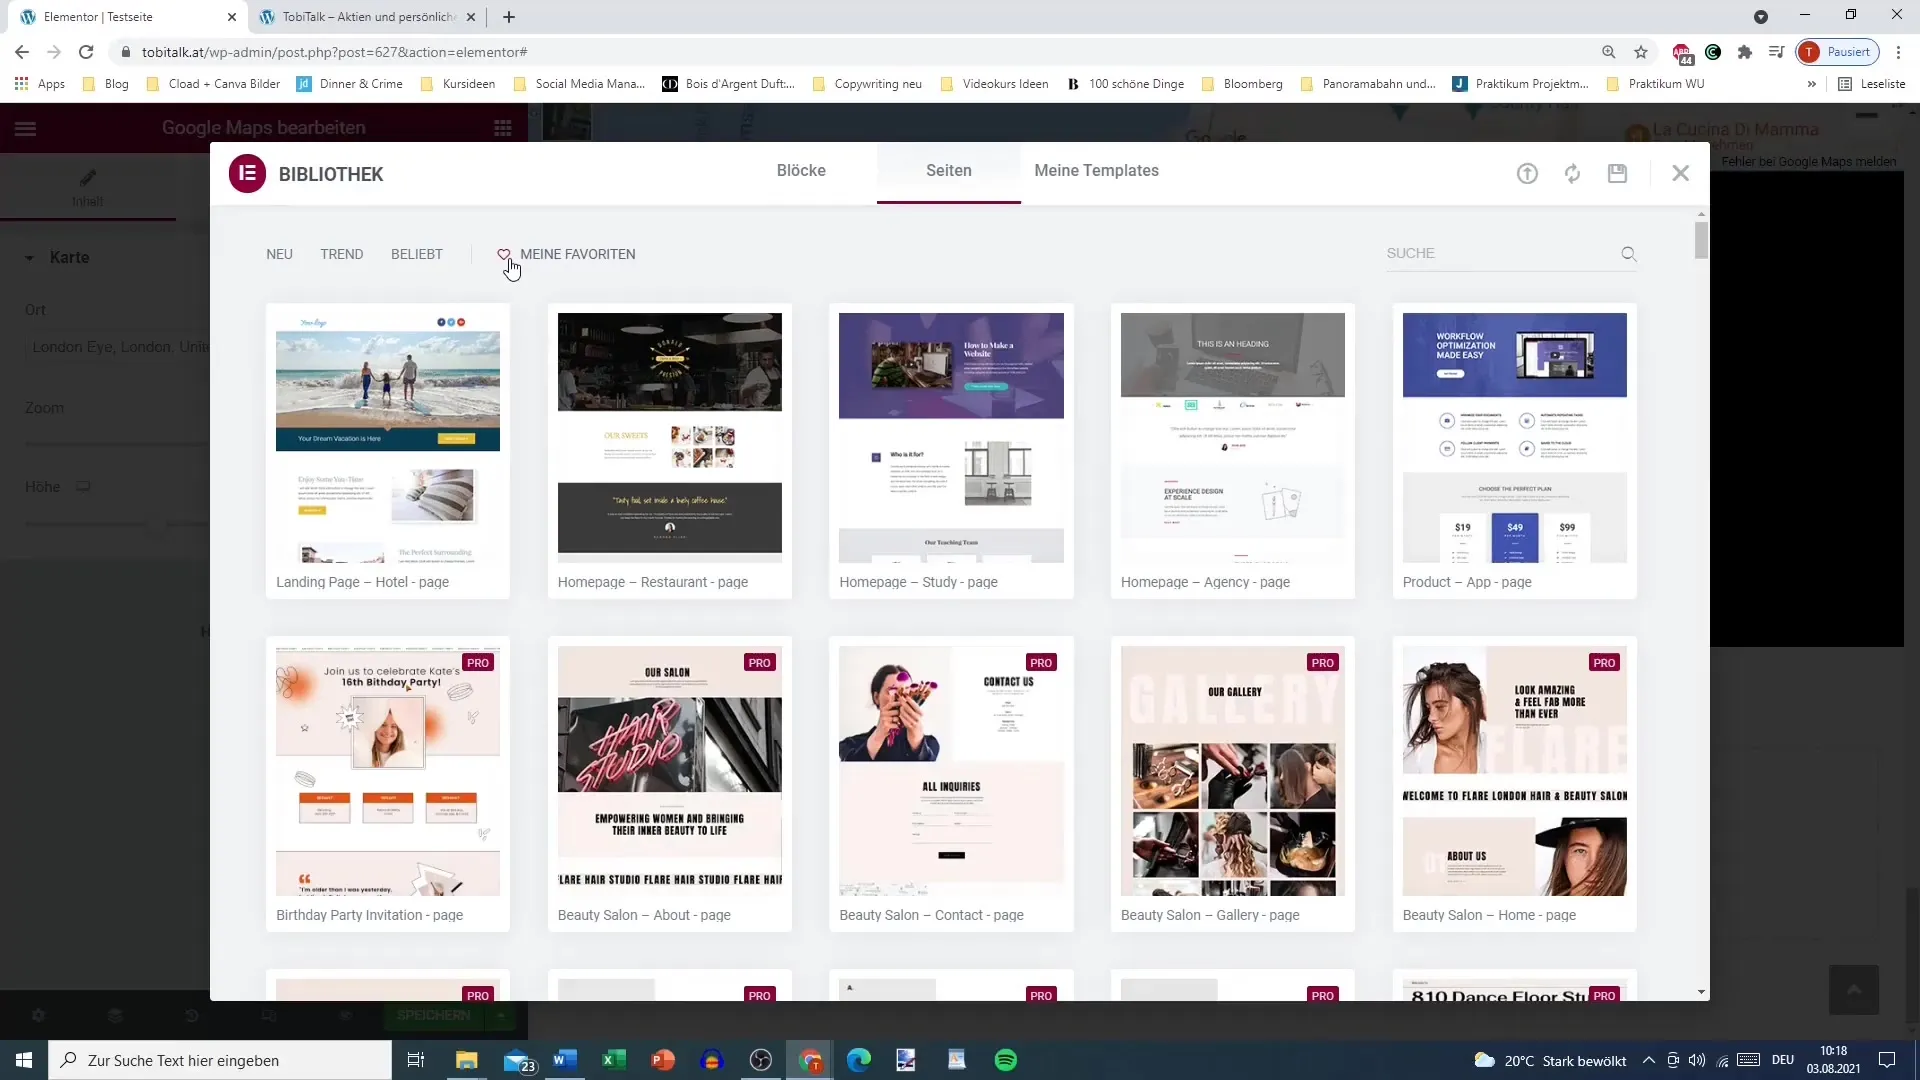Open the Birthday Party Invitation template
Image resolution: width=1920 pixels, height=1080 pixels.
coord(388,783)
